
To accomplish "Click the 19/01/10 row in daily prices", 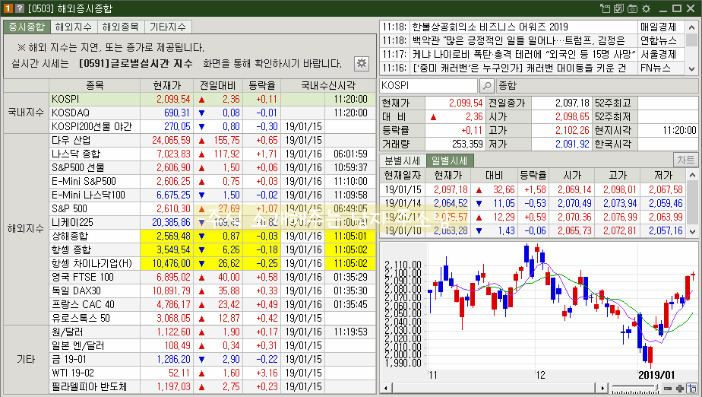I will pos(533,231).
